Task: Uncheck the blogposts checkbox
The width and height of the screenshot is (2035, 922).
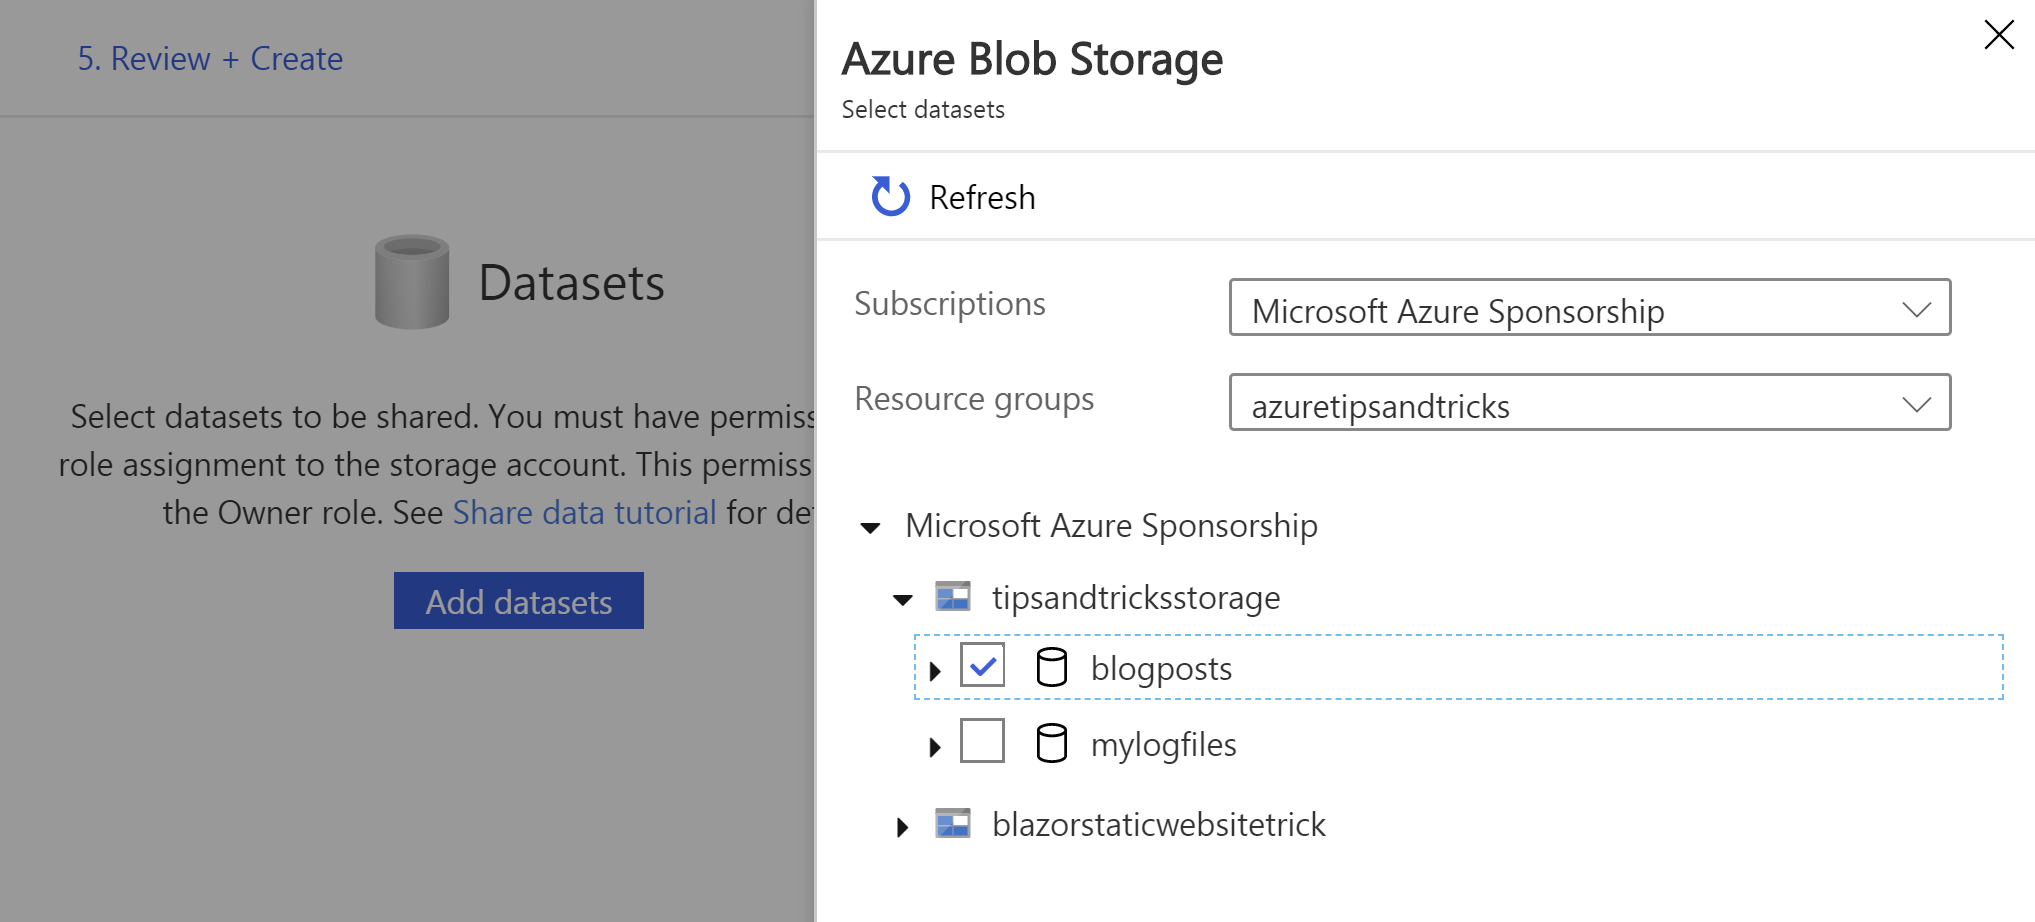Action: (982, 665)
